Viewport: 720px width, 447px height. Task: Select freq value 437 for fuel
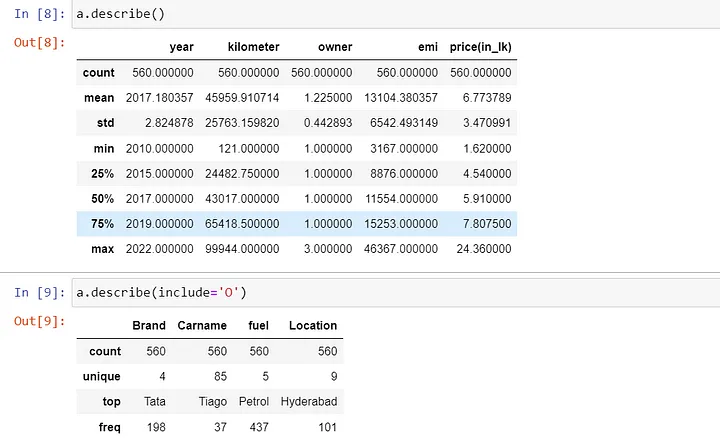pos(259,428)
